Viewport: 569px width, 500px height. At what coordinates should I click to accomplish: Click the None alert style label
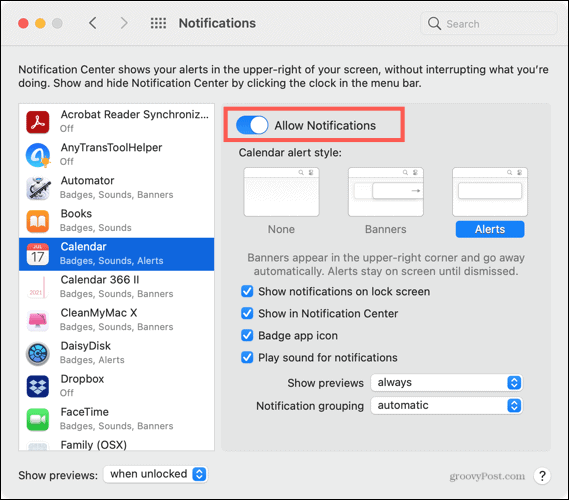[x=281, y=229]
